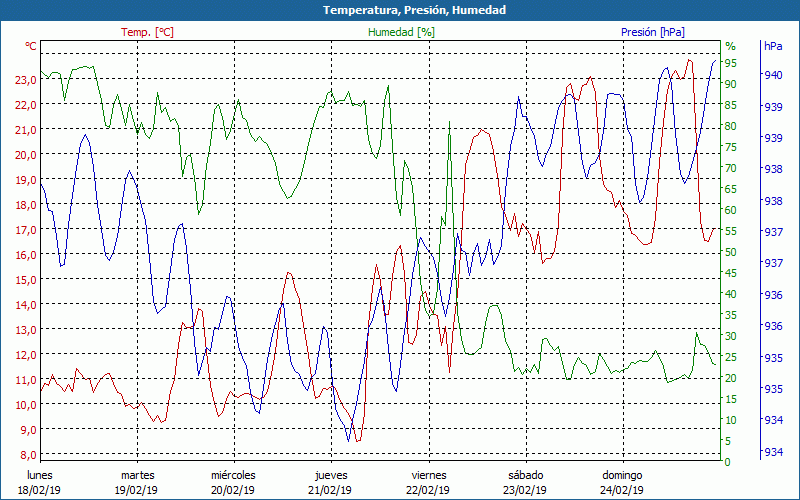
Task: Click the '24/02/19' date label
Action: pyautogui.click(x=622, y=490)
